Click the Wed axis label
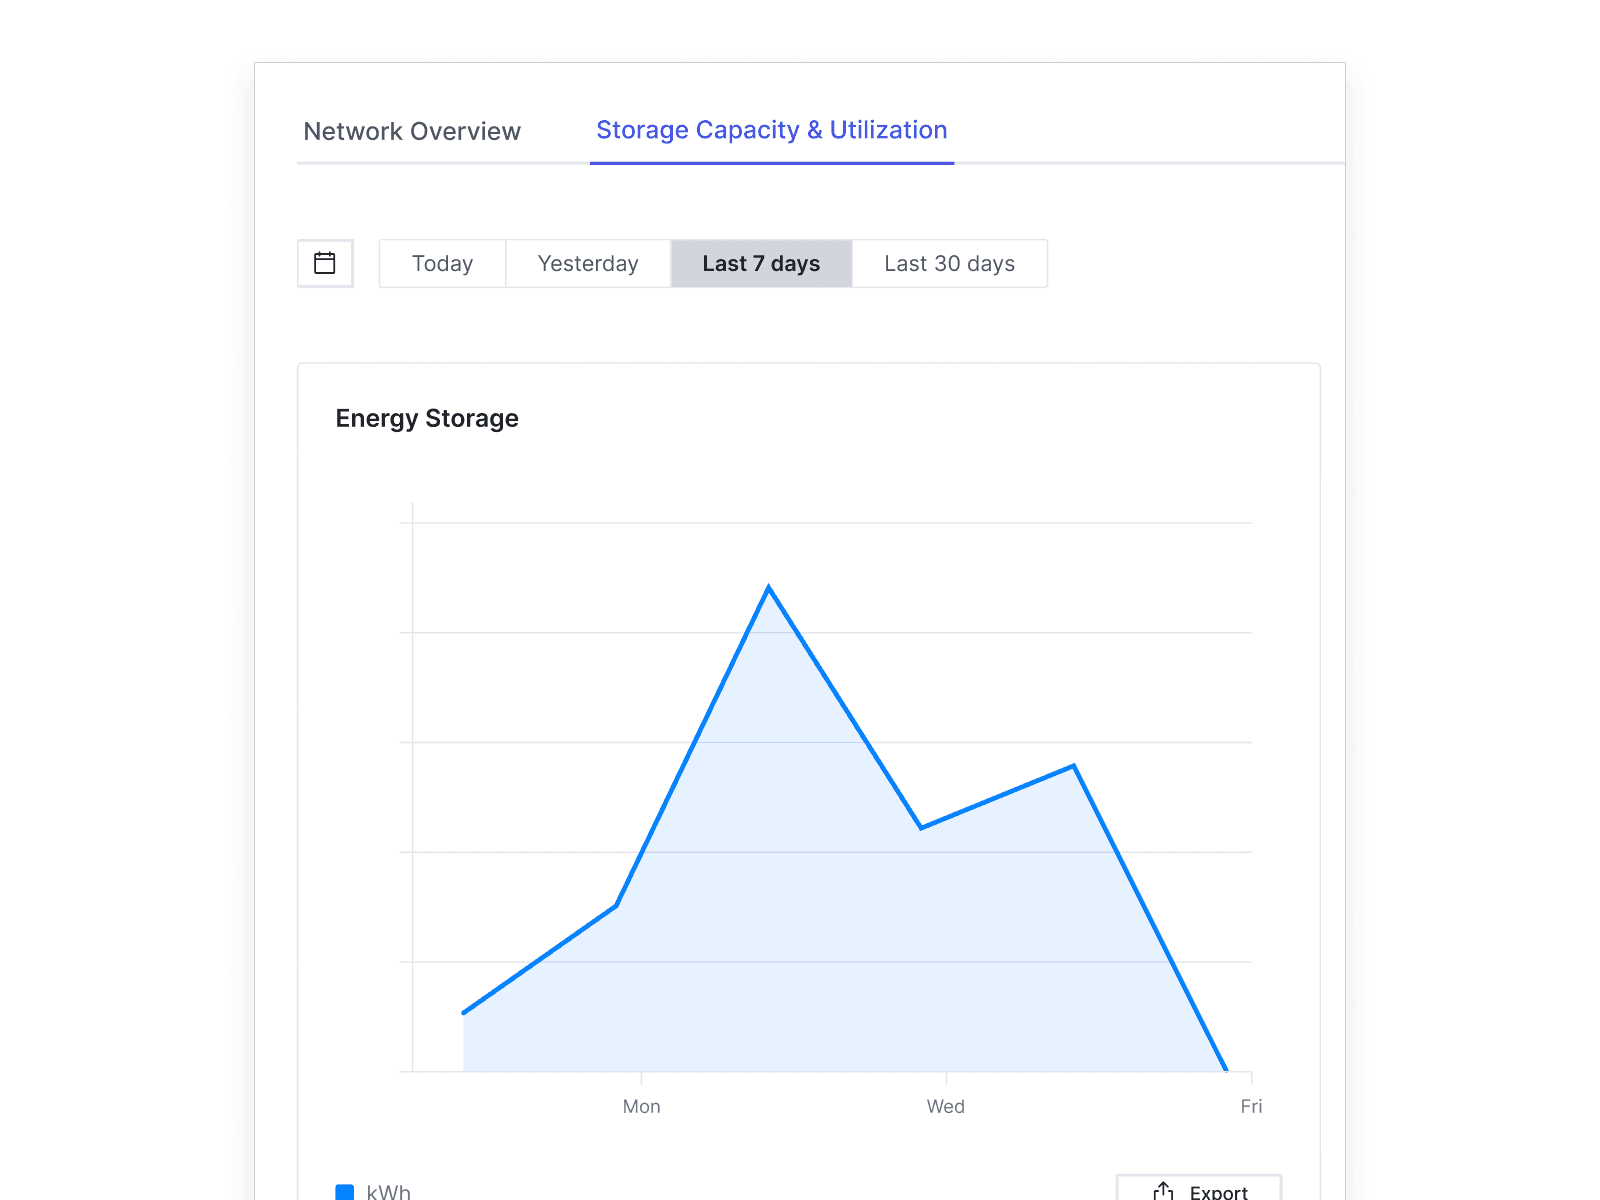 pos(944,1106)
